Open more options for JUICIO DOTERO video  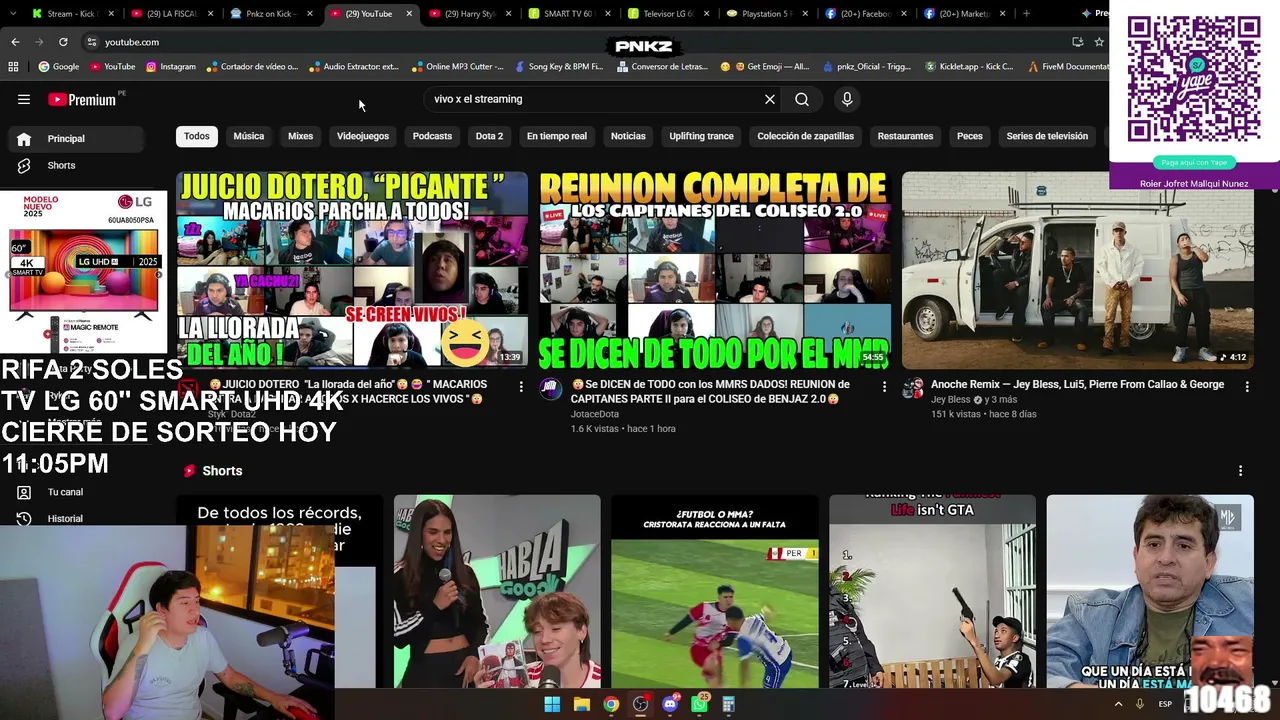(x=521, y=386)
